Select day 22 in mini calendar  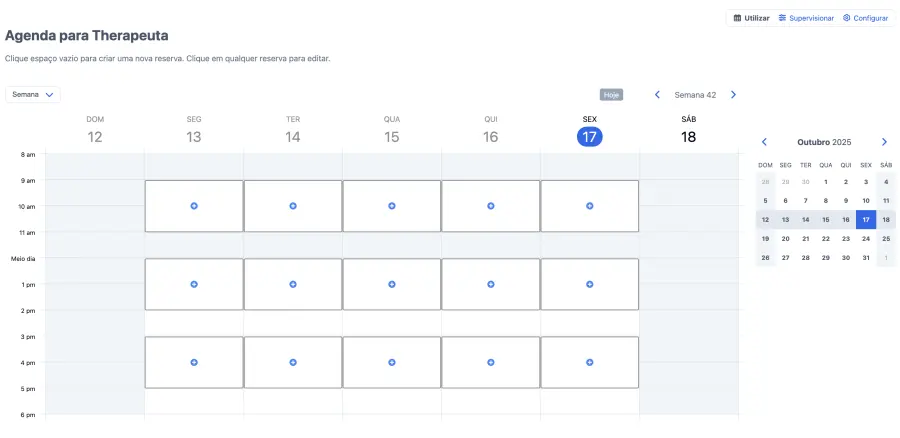(826, 239)
